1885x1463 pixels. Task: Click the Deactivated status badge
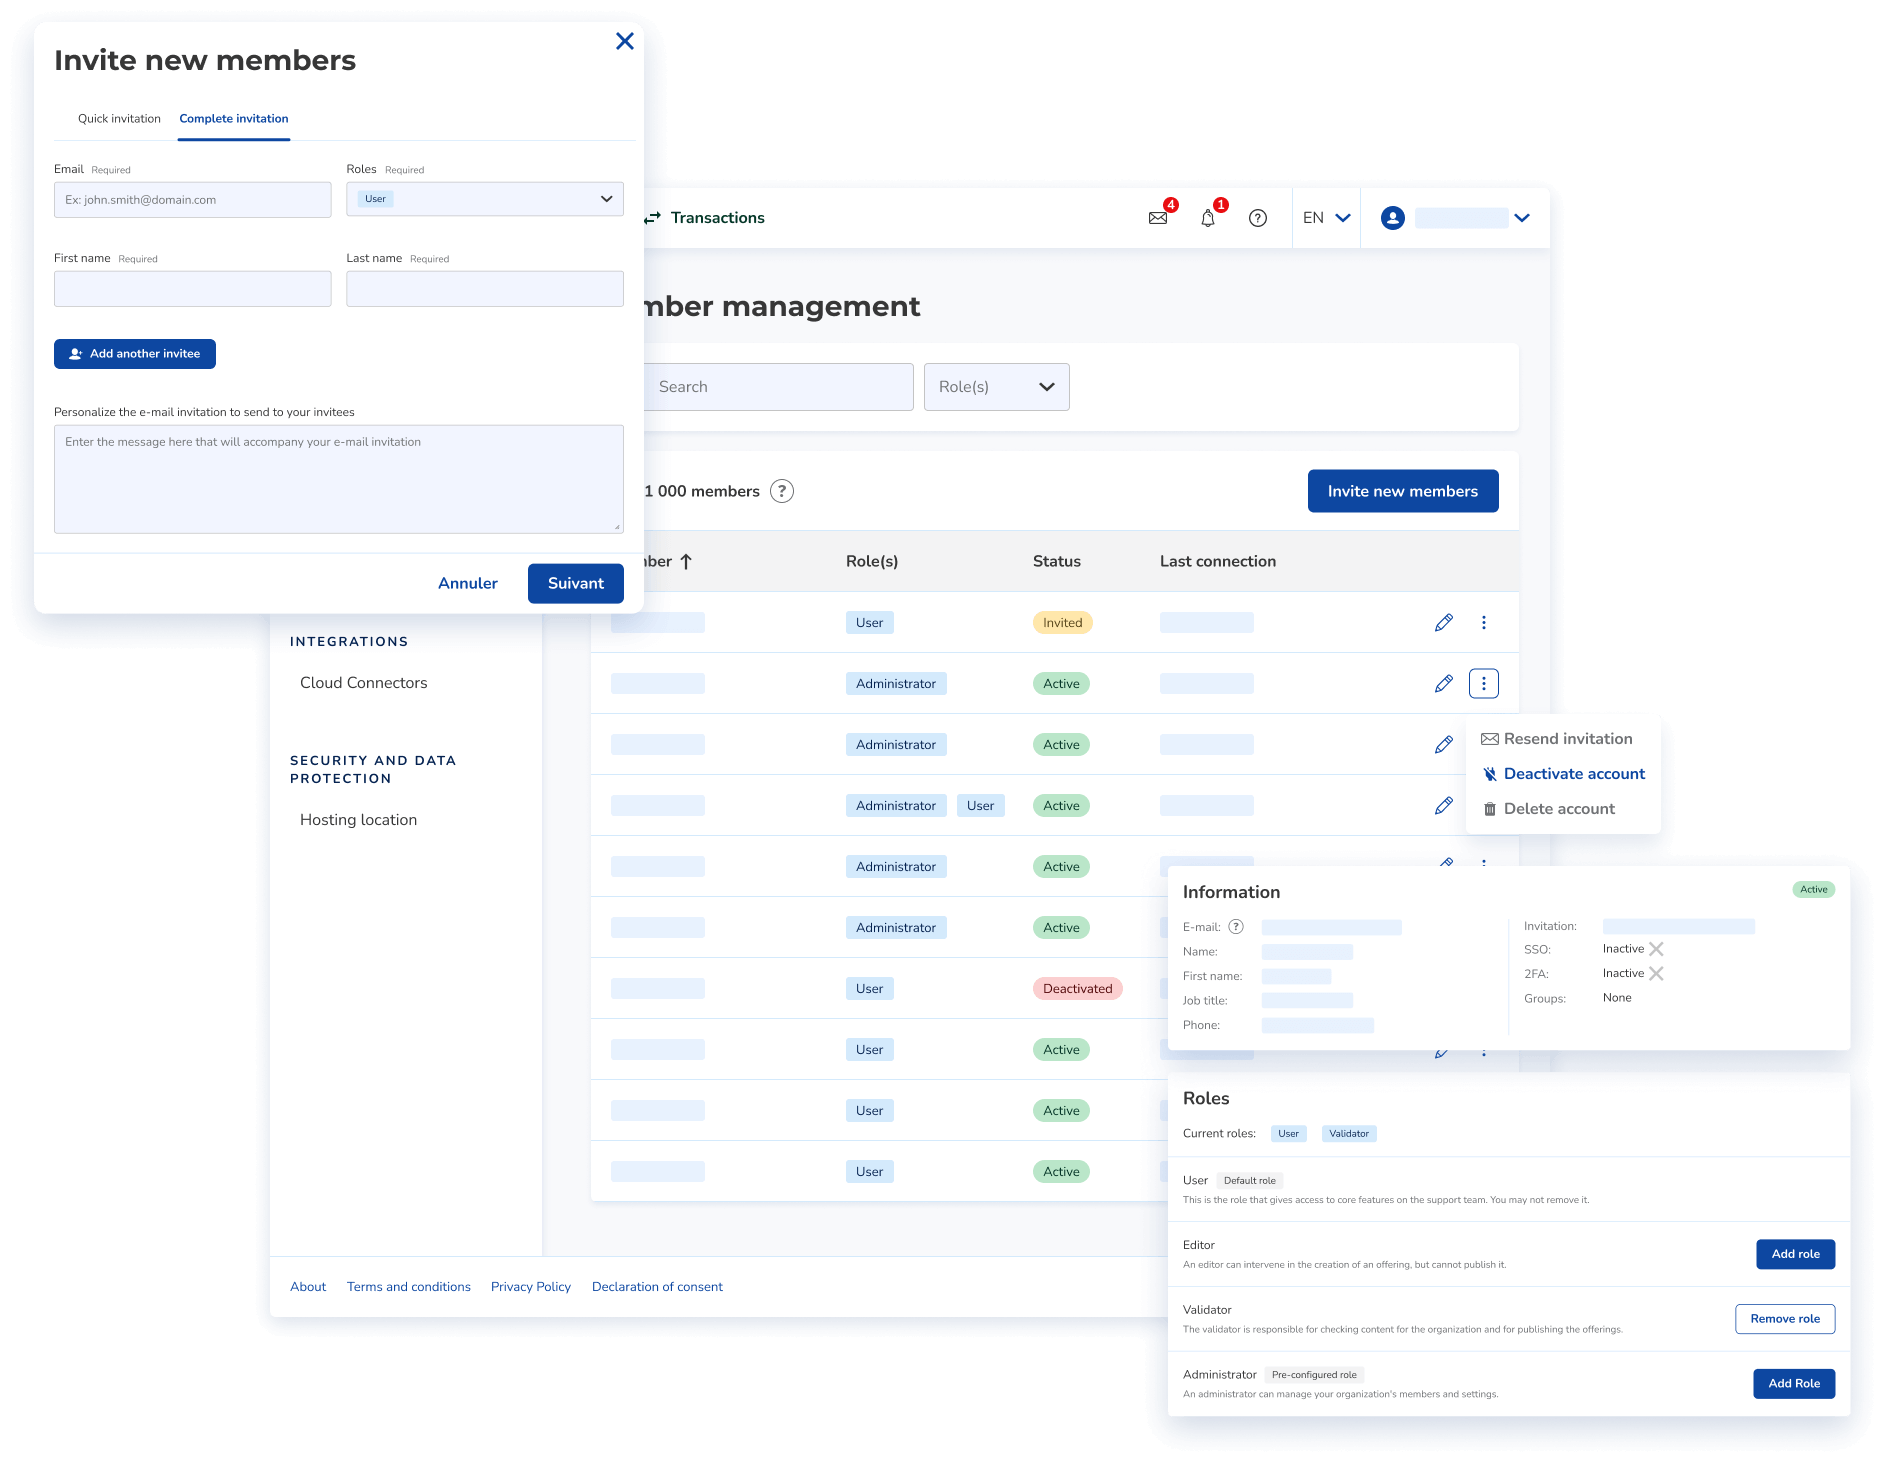(x=1077, y=989)
